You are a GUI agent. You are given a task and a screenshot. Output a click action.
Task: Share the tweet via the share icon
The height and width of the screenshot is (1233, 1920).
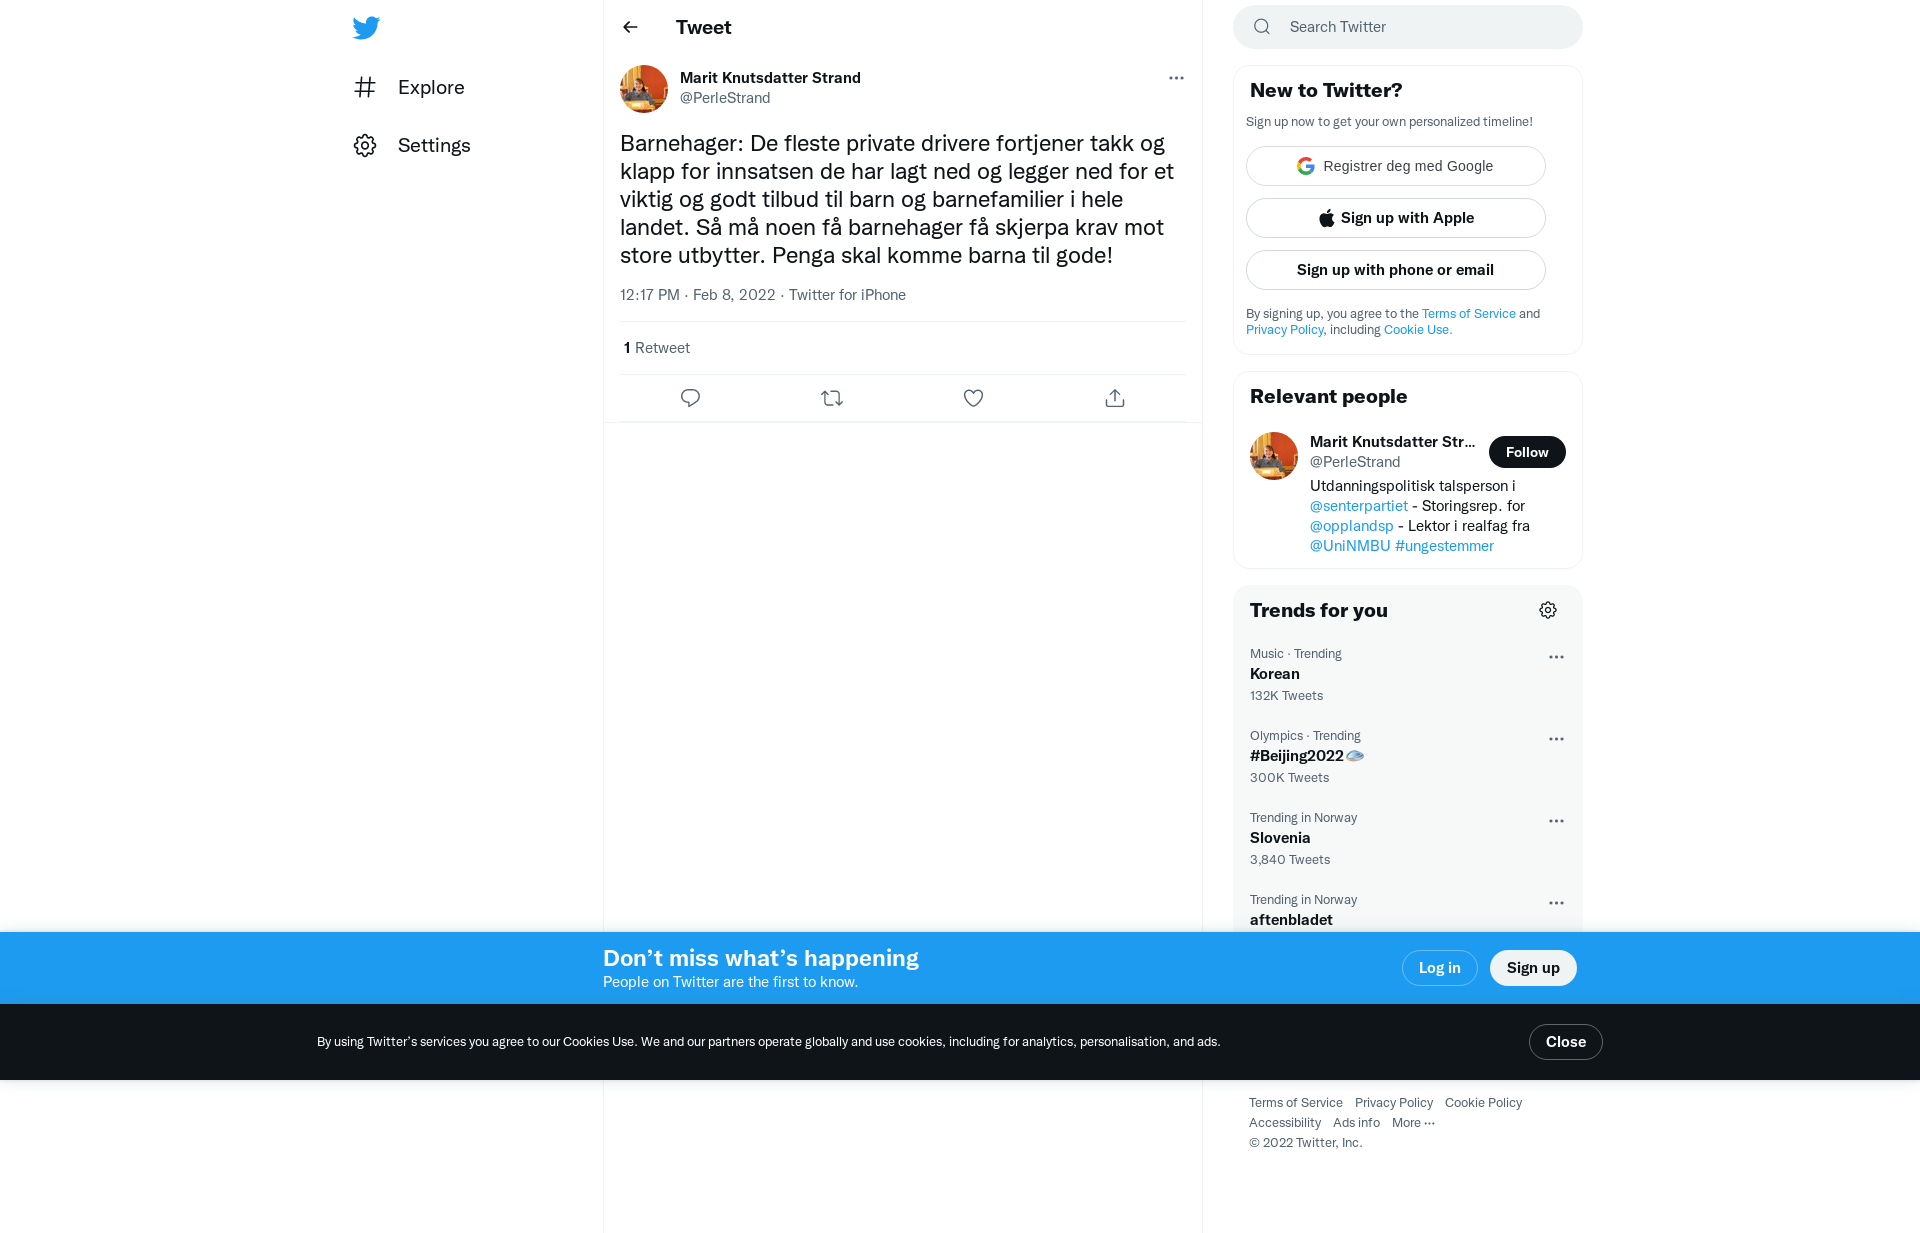(1115, 398)
